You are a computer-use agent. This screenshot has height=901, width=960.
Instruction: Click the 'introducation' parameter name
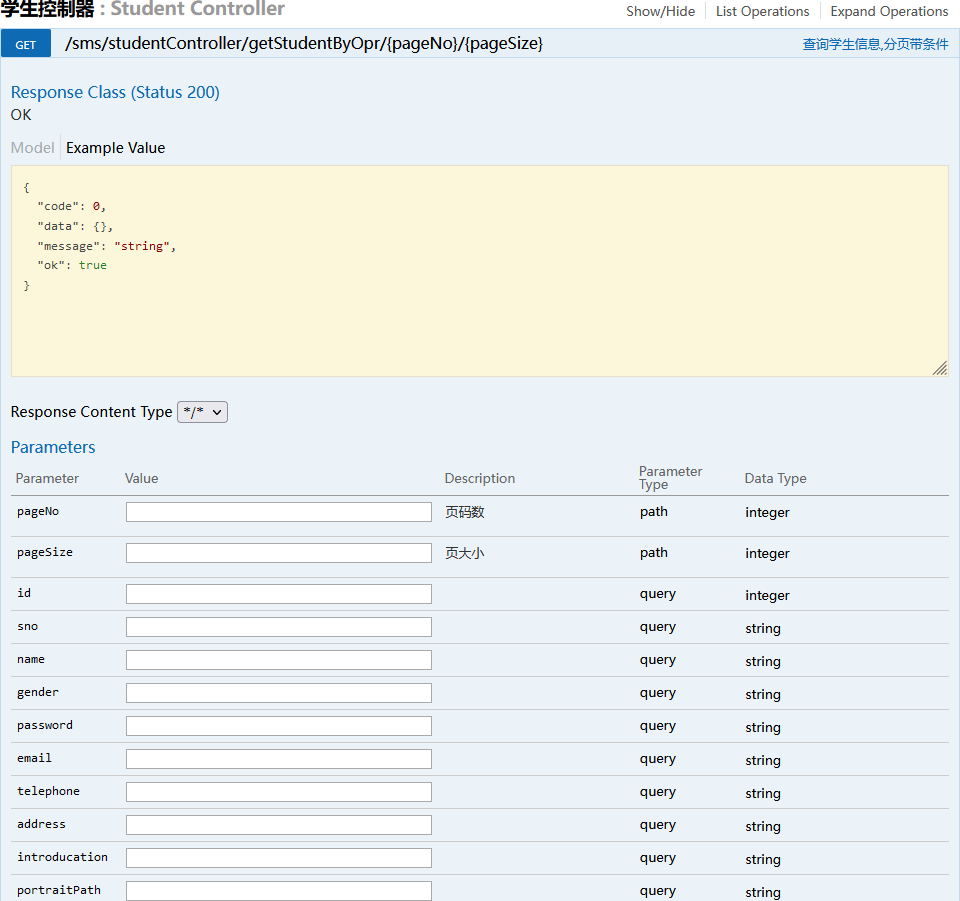pyautogui.click(x=62, y=858)
